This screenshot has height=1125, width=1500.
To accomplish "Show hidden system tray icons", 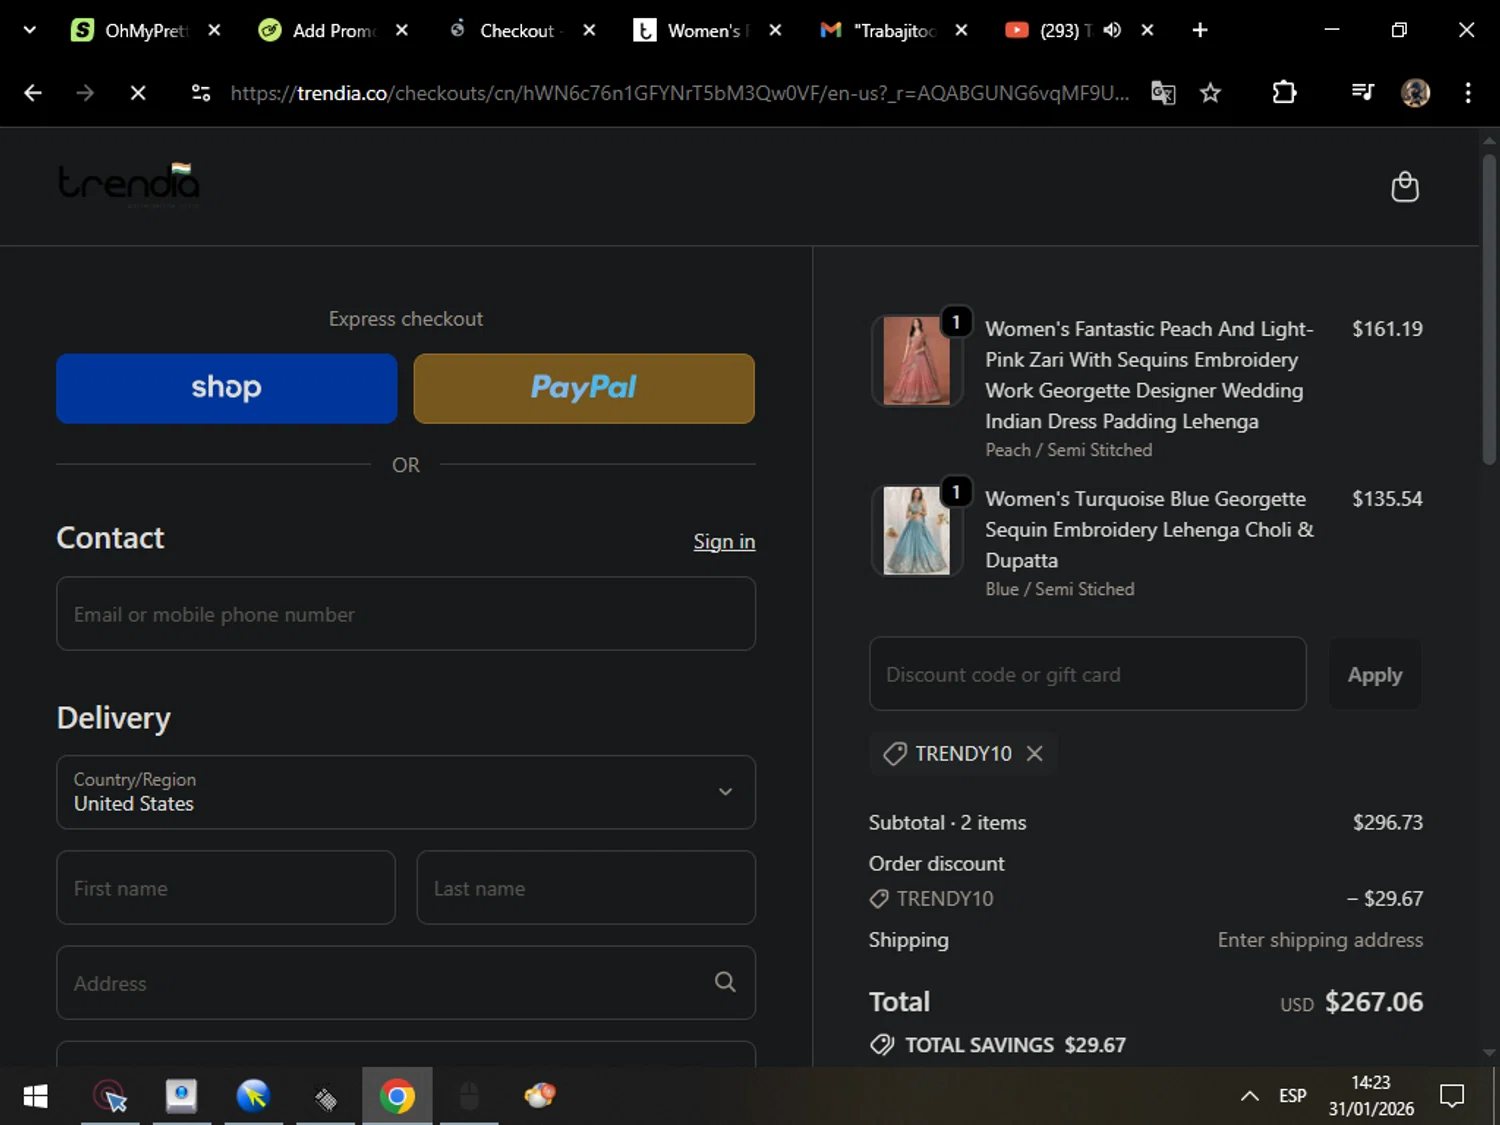I will 1249,1096.
